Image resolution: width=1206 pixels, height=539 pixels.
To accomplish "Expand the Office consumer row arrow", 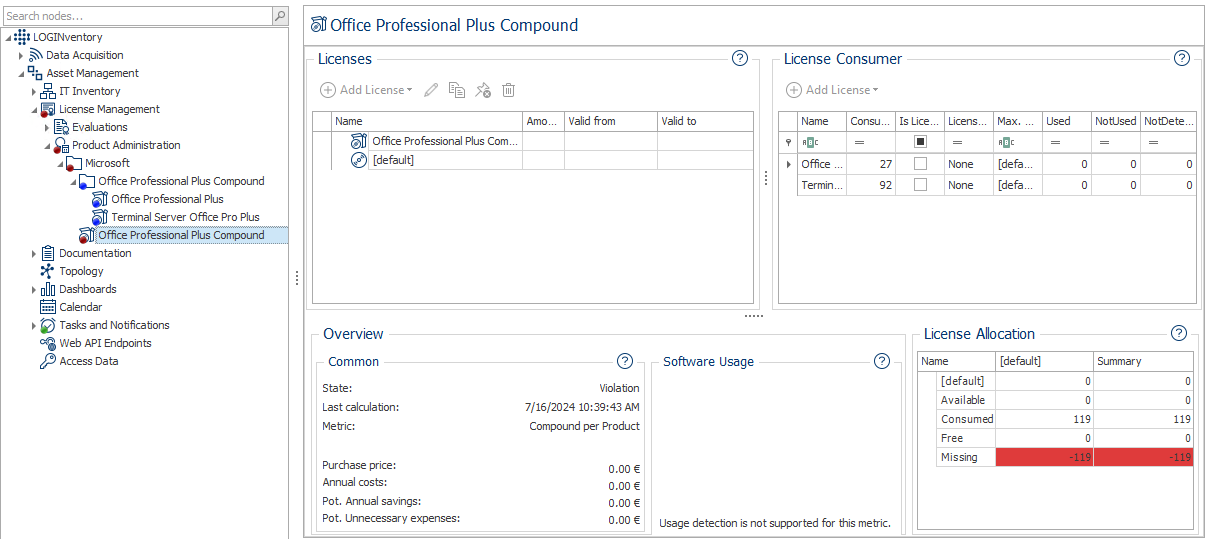I will coord(788,164).
